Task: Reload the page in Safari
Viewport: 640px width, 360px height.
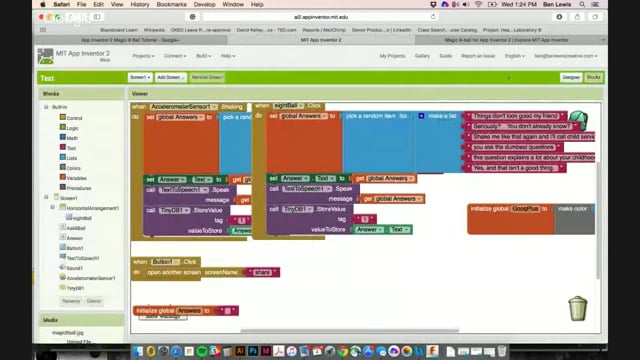Action: [433, 17]
